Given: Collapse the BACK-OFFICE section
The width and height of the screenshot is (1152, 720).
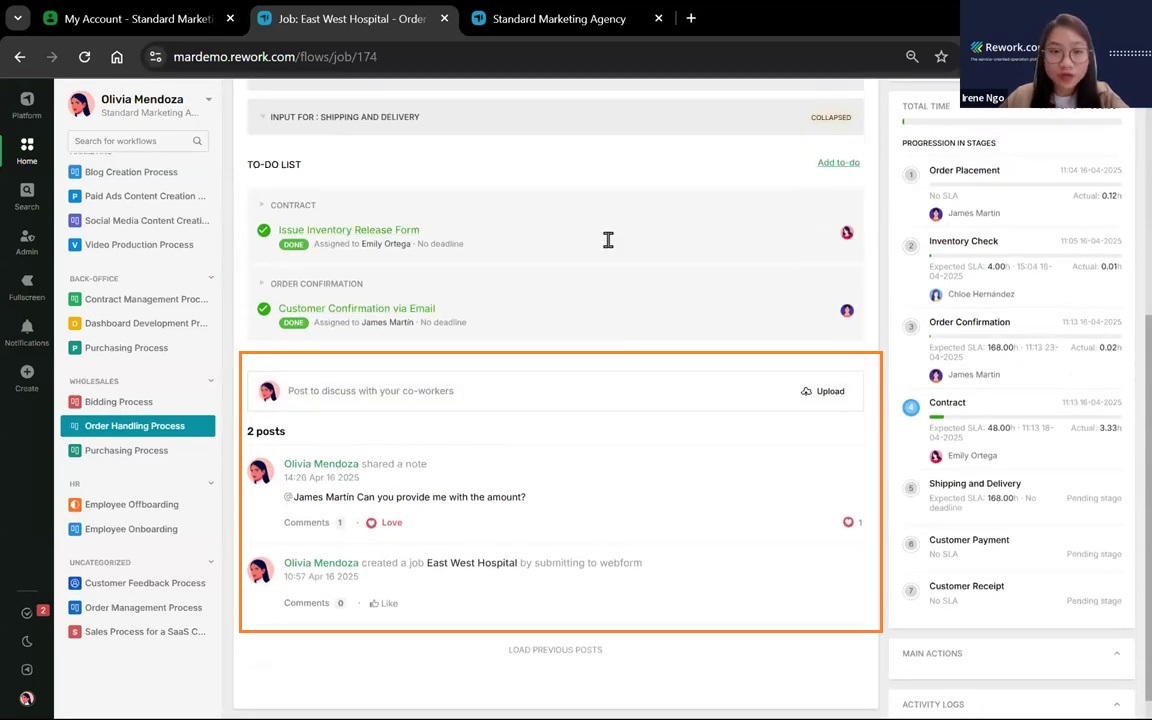Looking at the screenshot, I should click(211, 278).
